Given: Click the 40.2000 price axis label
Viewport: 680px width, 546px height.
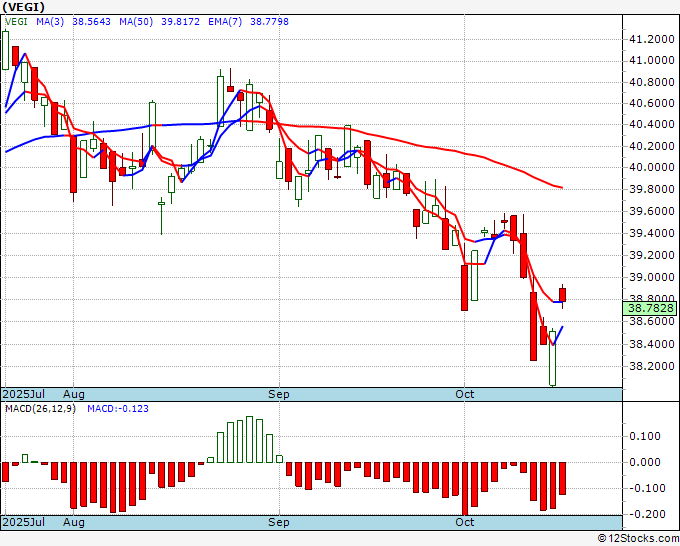Looking at the screenshot, I should [x=651, y=146].
